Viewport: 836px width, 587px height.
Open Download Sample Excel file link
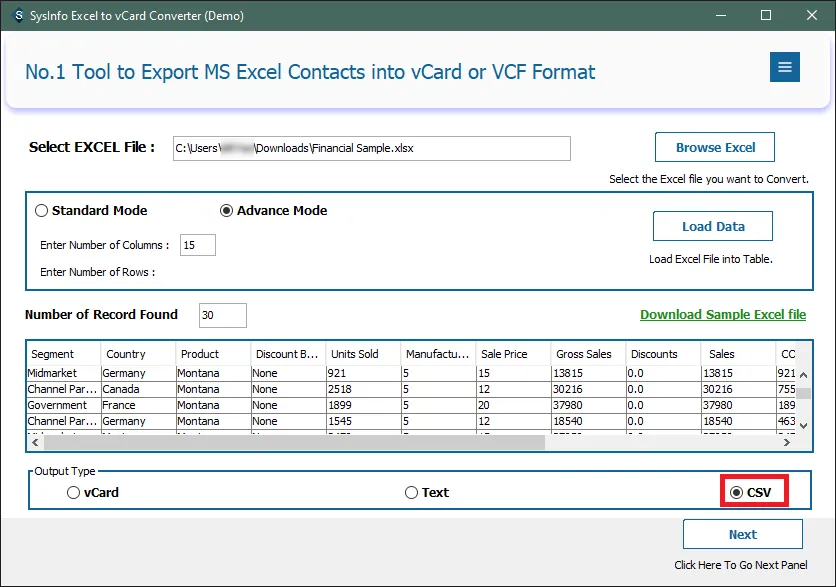[723, 315]
